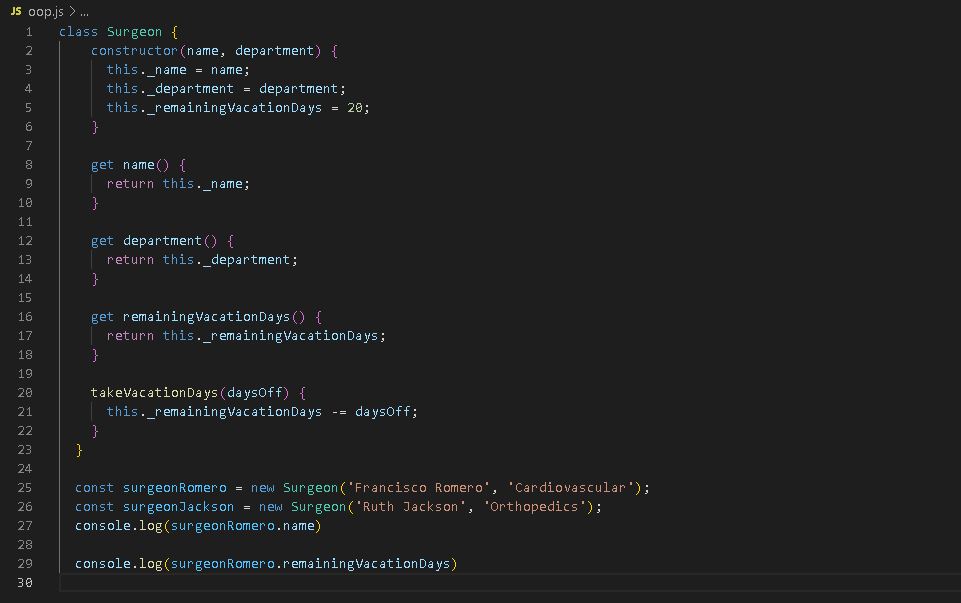Place cursor on empty line 30
The height and width of the screenshot is (603, 961).
tap(509, 583)
